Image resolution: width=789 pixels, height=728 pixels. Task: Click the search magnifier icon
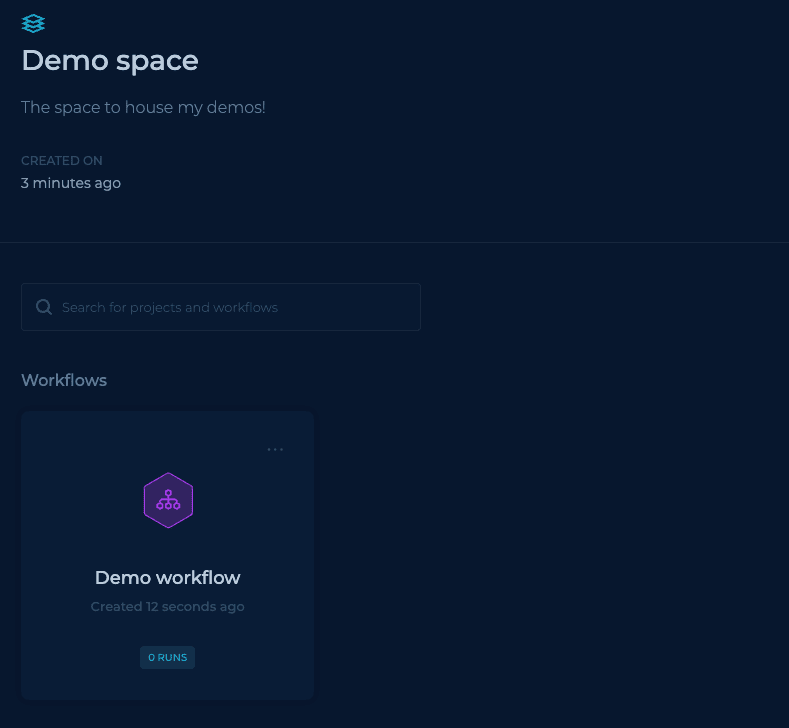click(x=44, y=307)
